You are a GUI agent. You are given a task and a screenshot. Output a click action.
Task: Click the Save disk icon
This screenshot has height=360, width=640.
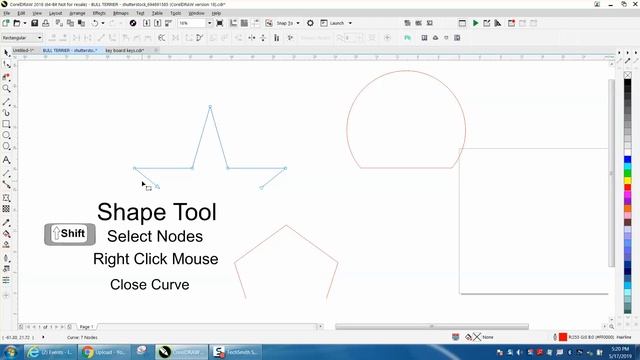(35, 23)
